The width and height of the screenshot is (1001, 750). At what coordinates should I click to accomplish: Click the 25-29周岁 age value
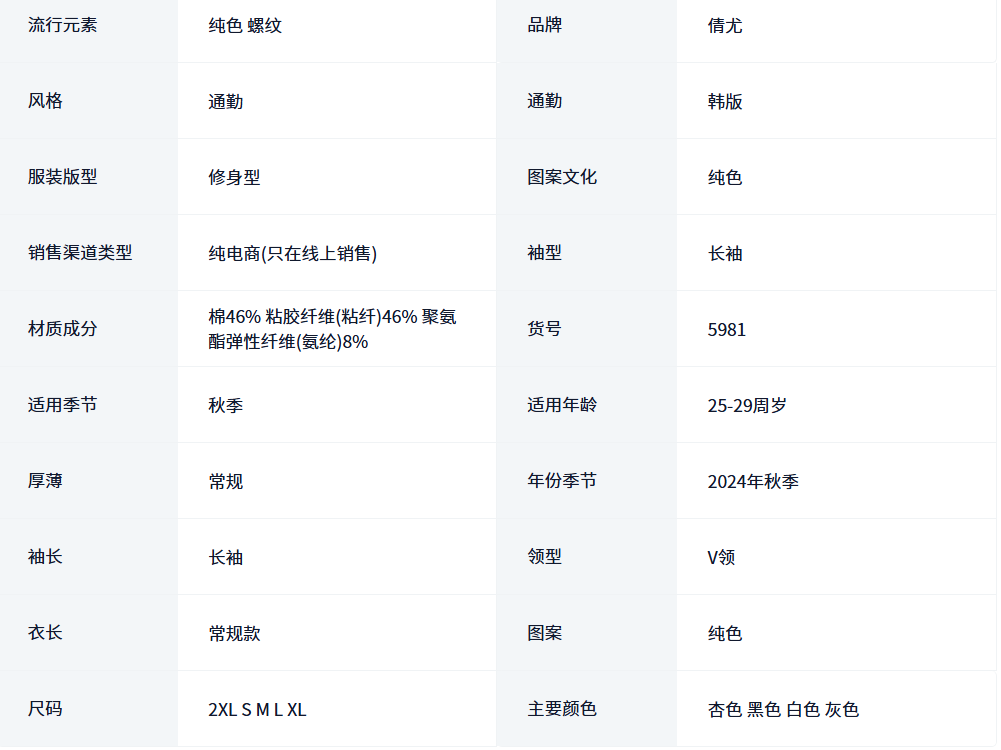747,406
